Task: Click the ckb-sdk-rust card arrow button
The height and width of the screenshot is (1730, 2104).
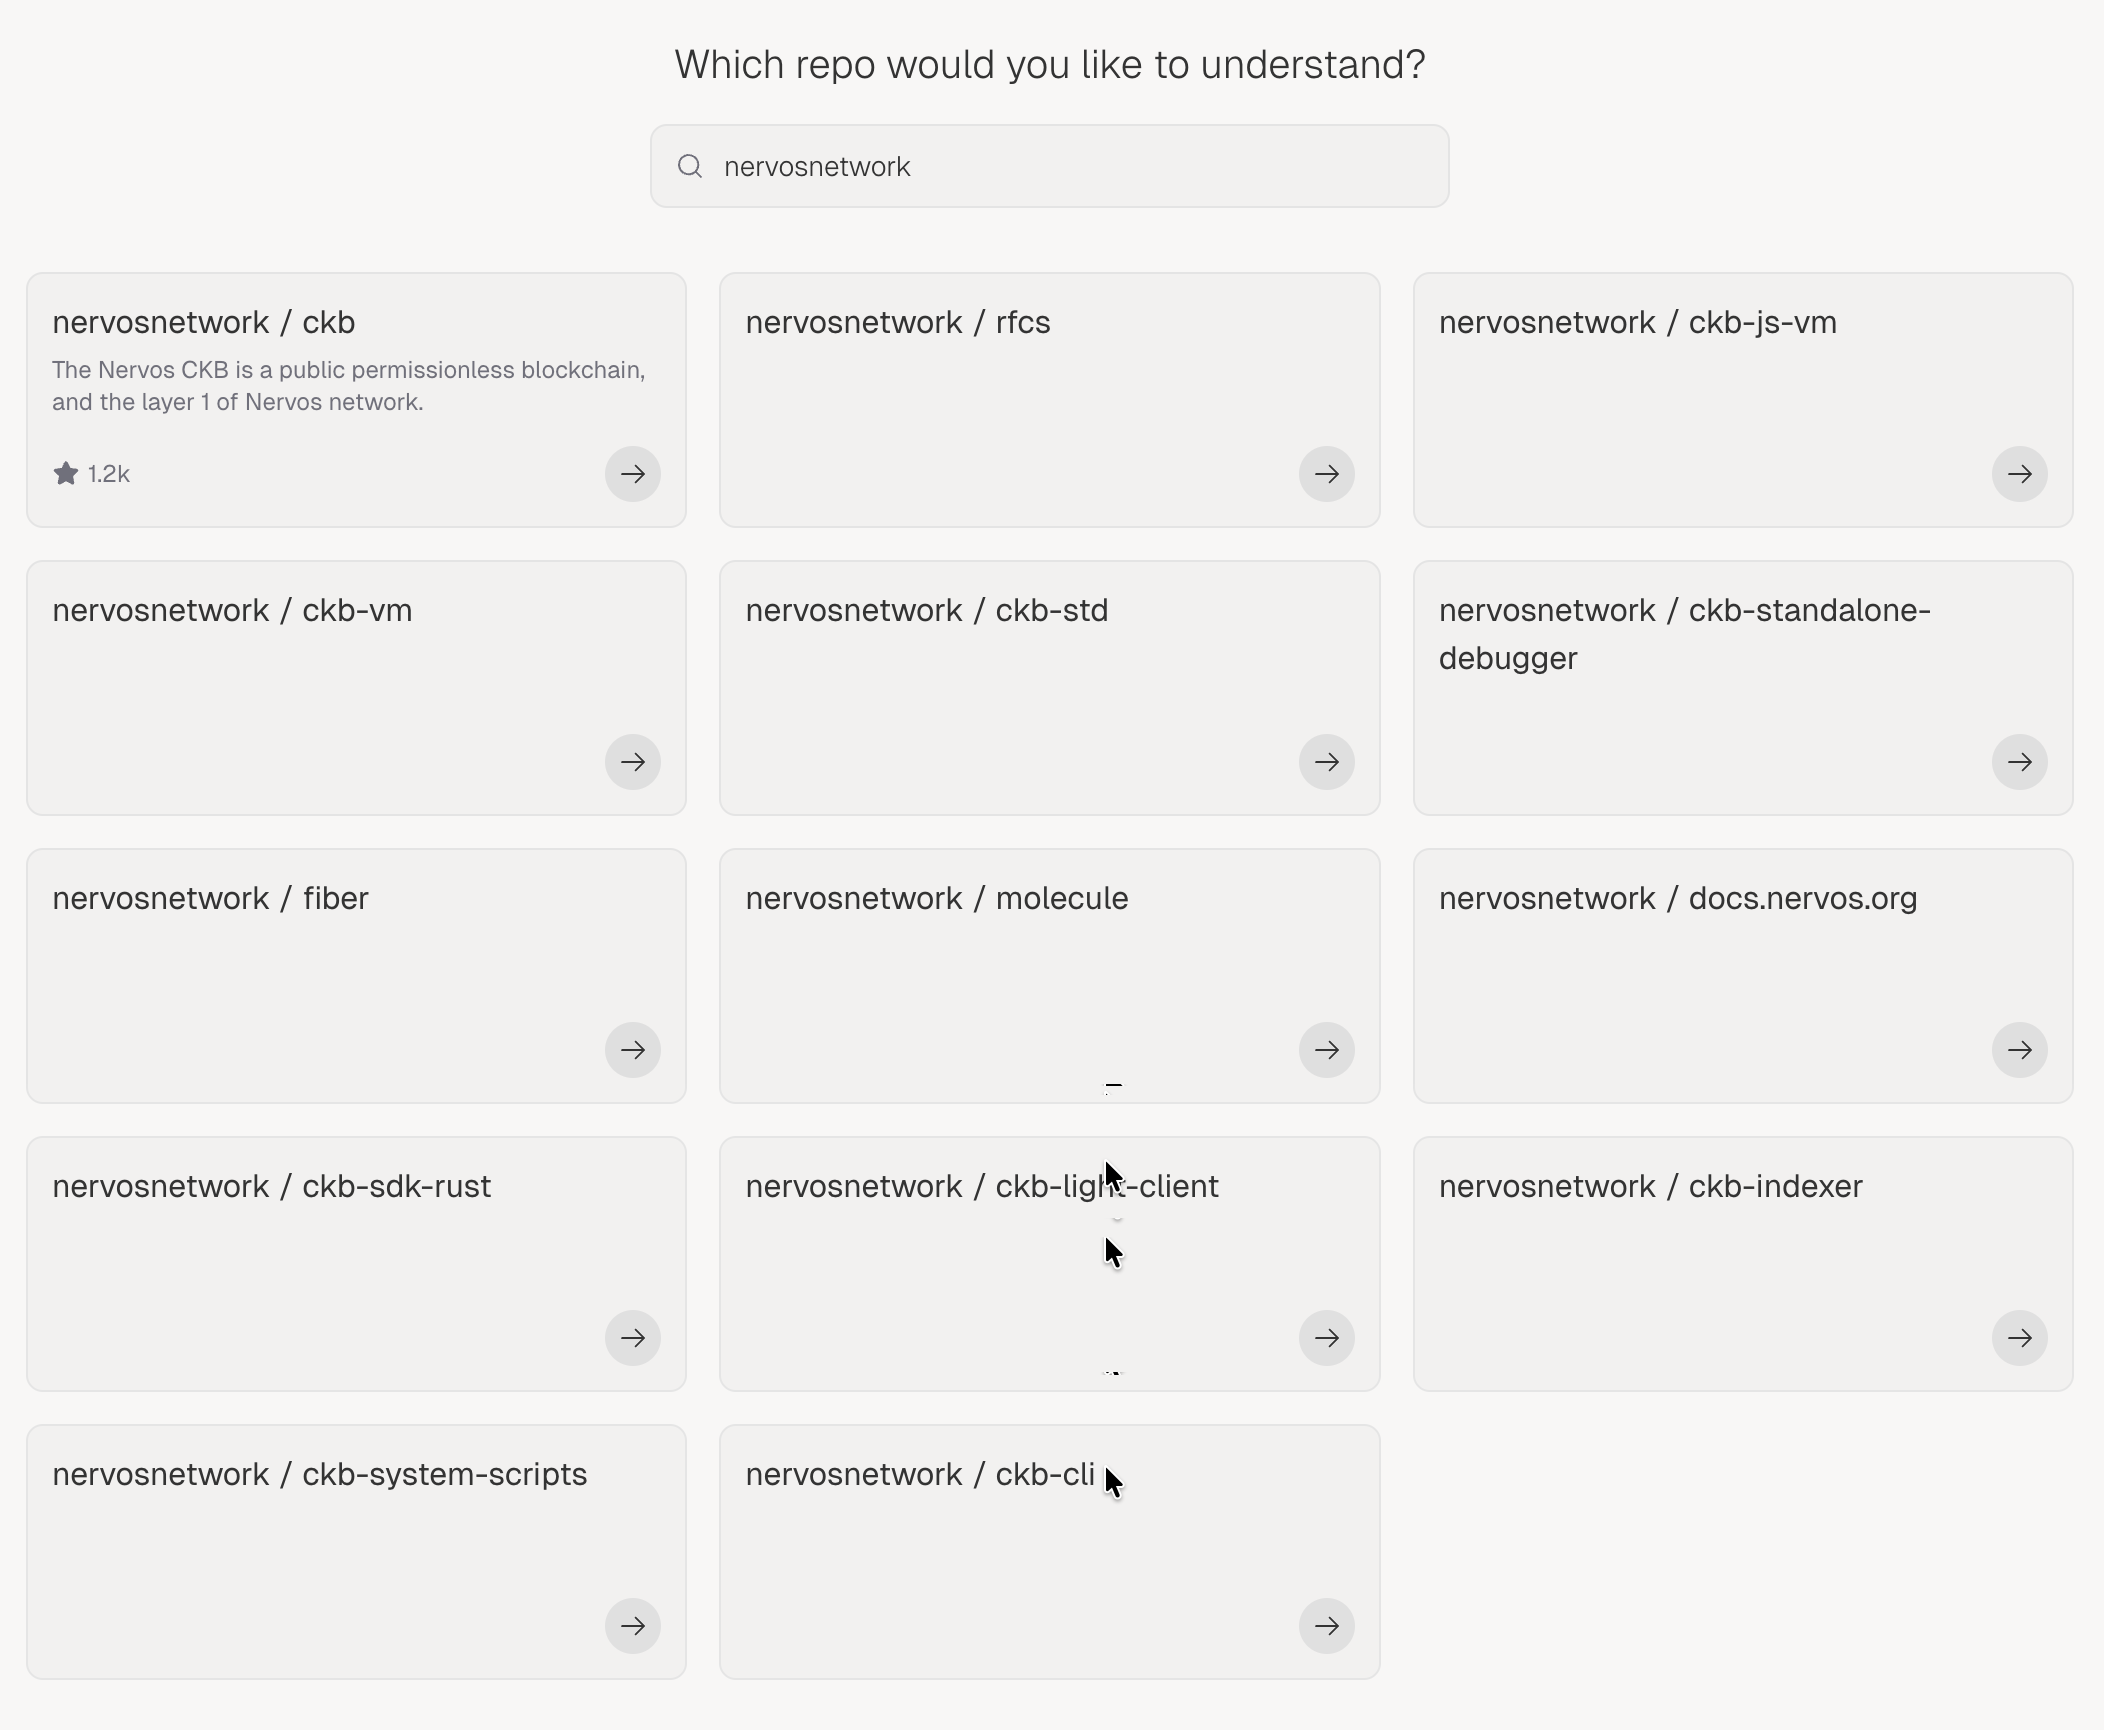Action: pyautogui.click(x=632, y=1338)
